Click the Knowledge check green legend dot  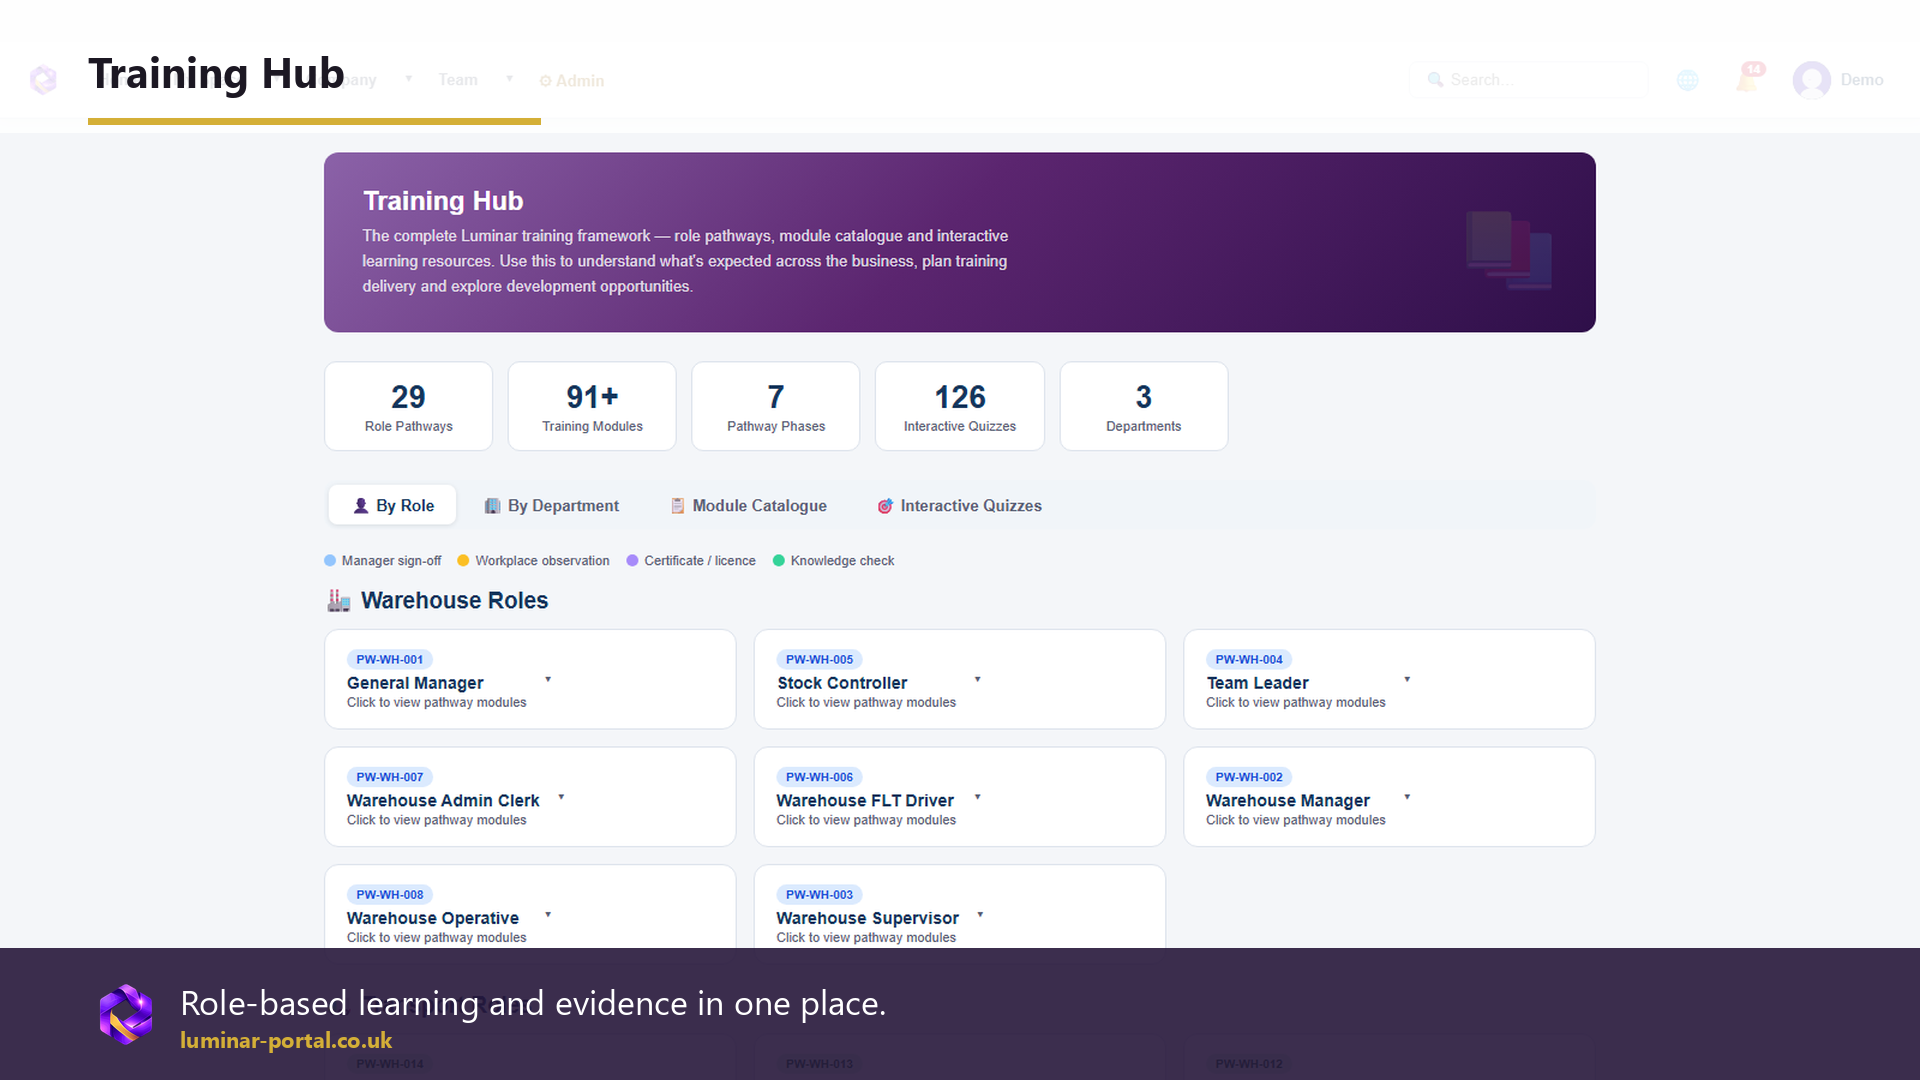[779, 561]
